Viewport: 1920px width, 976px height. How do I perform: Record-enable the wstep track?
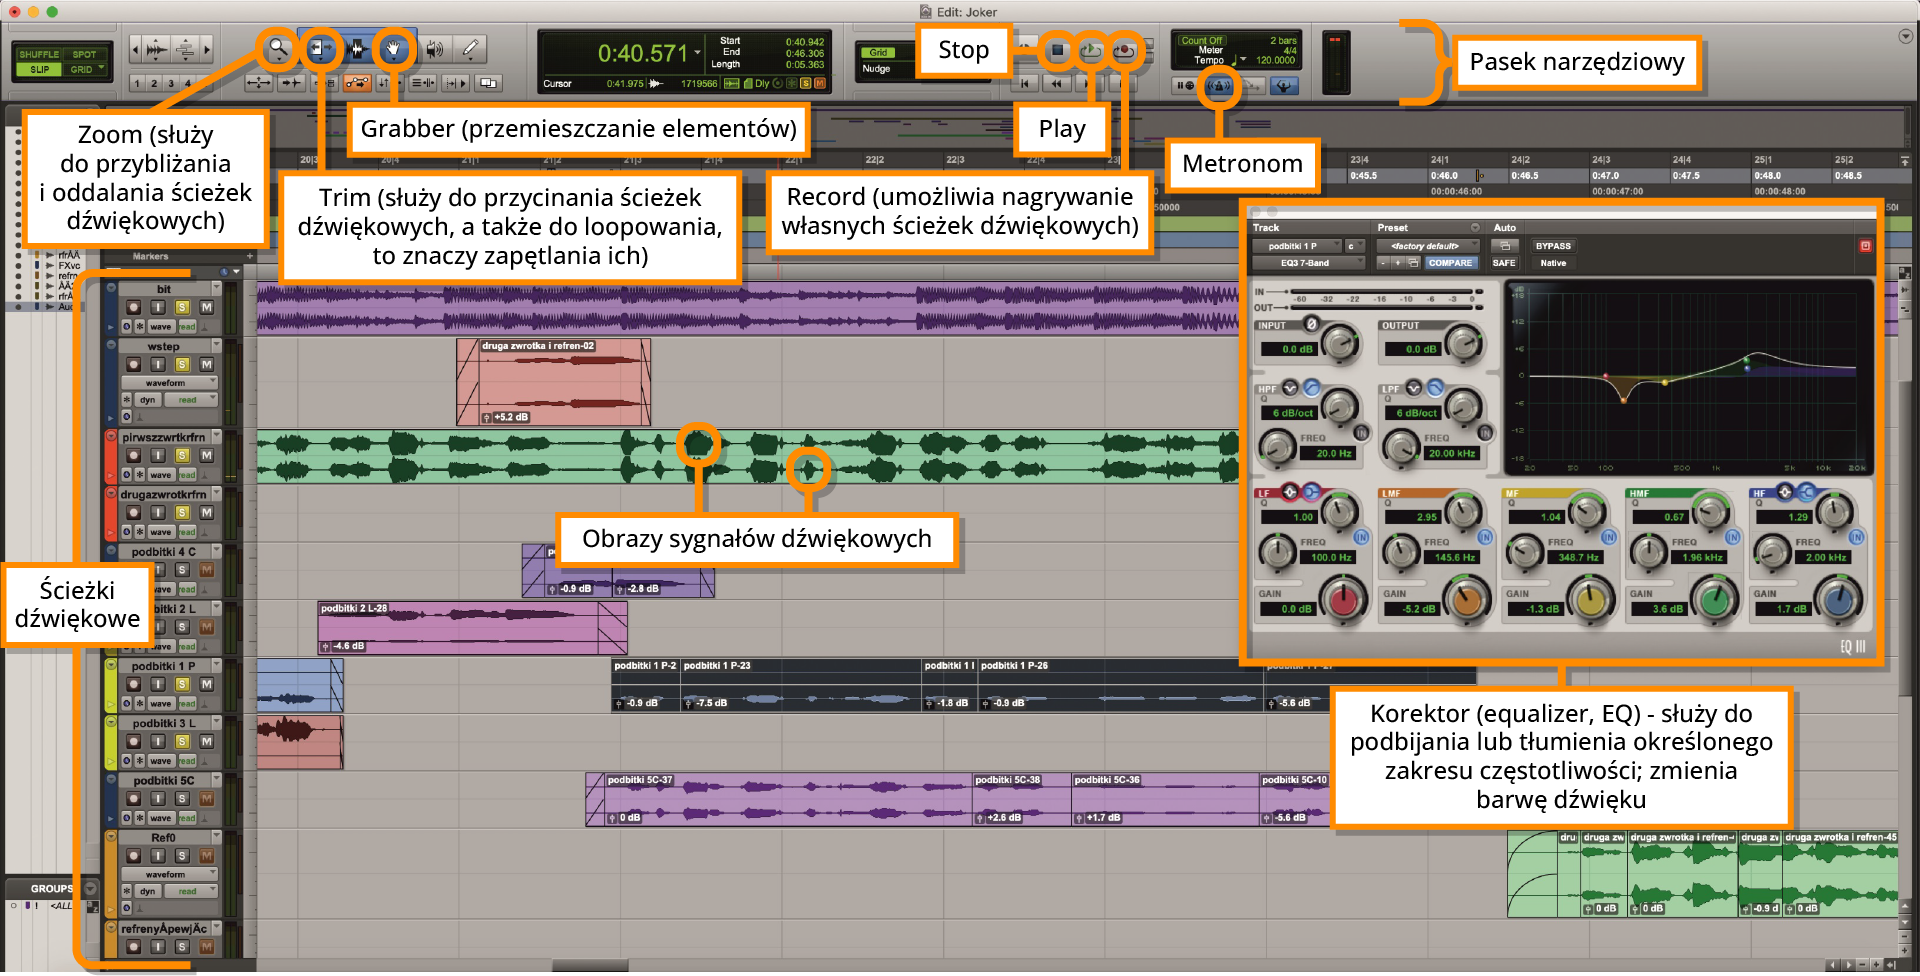click(x=133, y=365)
